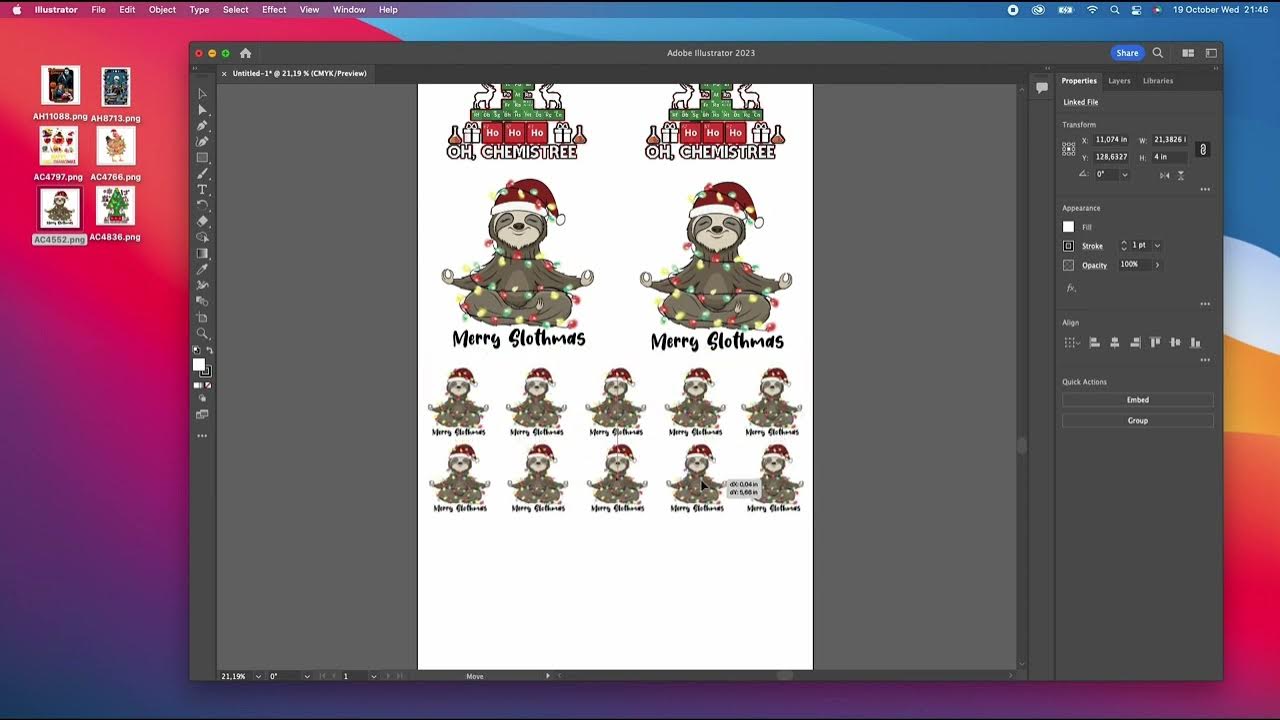
Task: Open the Window menu
Action: pyautogui.click(x=349, y=9)
